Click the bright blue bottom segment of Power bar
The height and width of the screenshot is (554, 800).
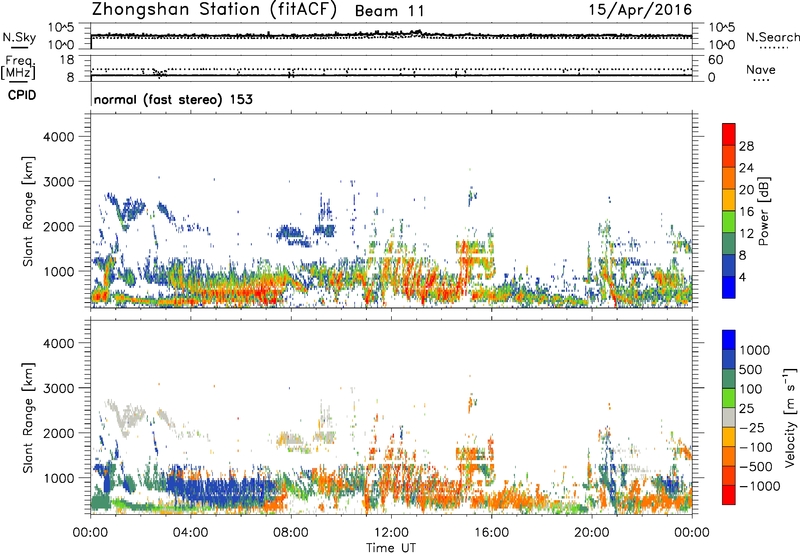[729, 287]
